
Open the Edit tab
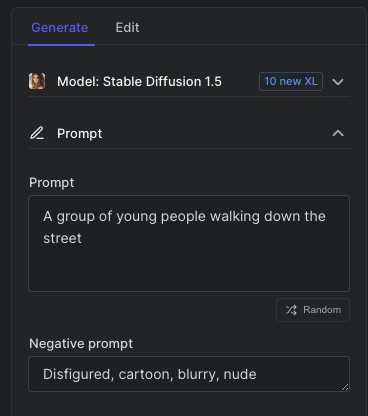[127, 28]
